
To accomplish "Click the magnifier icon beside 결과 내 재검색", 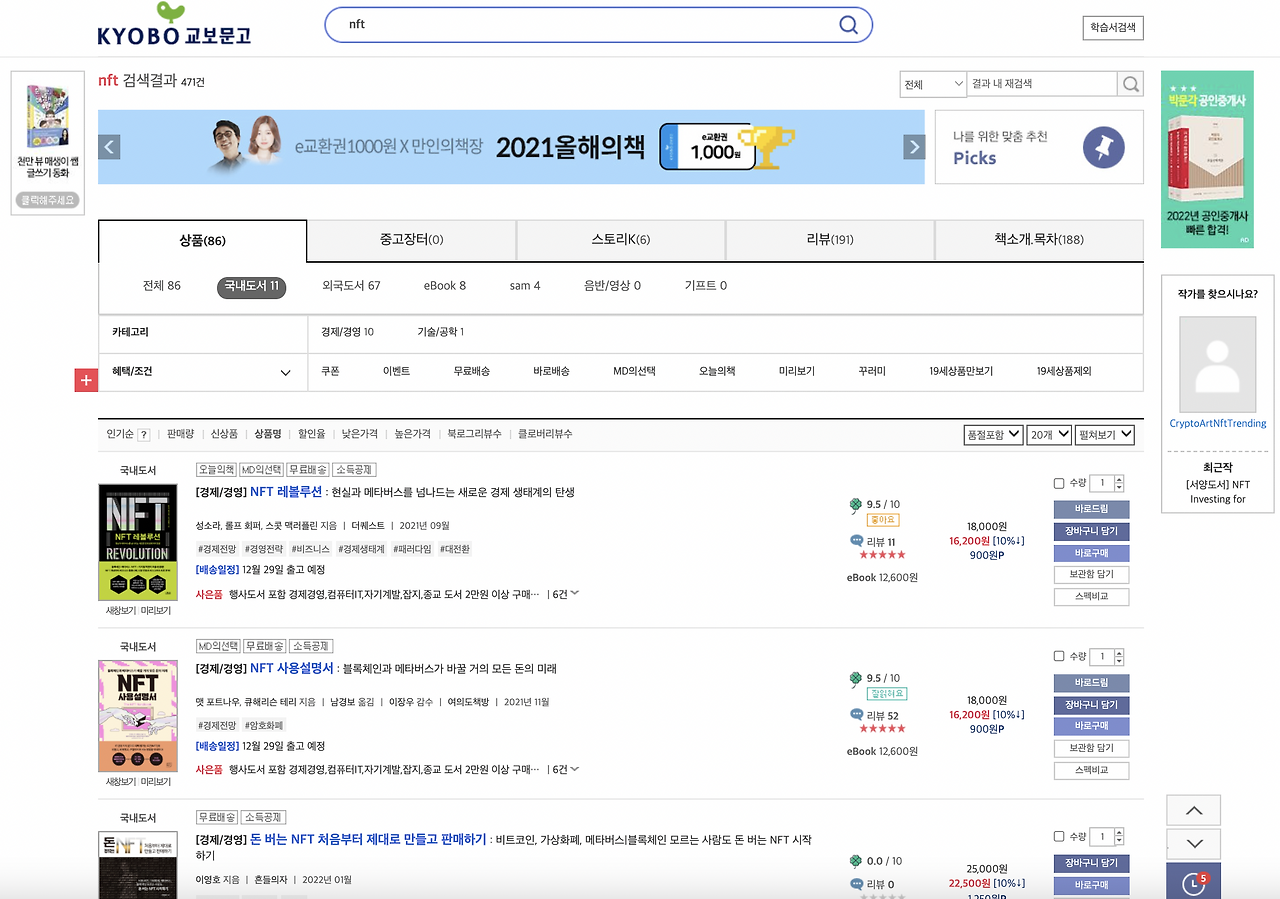I will click(x=1130, y=84).
